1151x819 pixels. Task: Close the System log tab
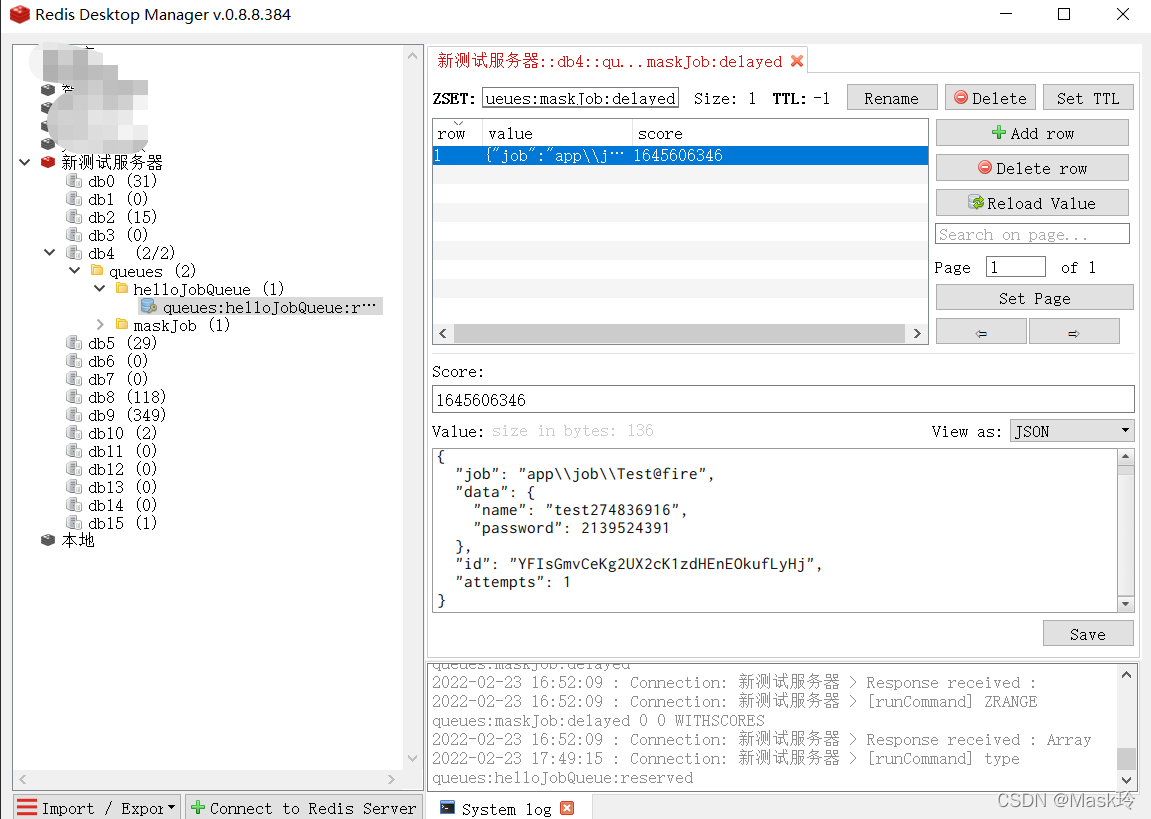[x=567, y=808]
